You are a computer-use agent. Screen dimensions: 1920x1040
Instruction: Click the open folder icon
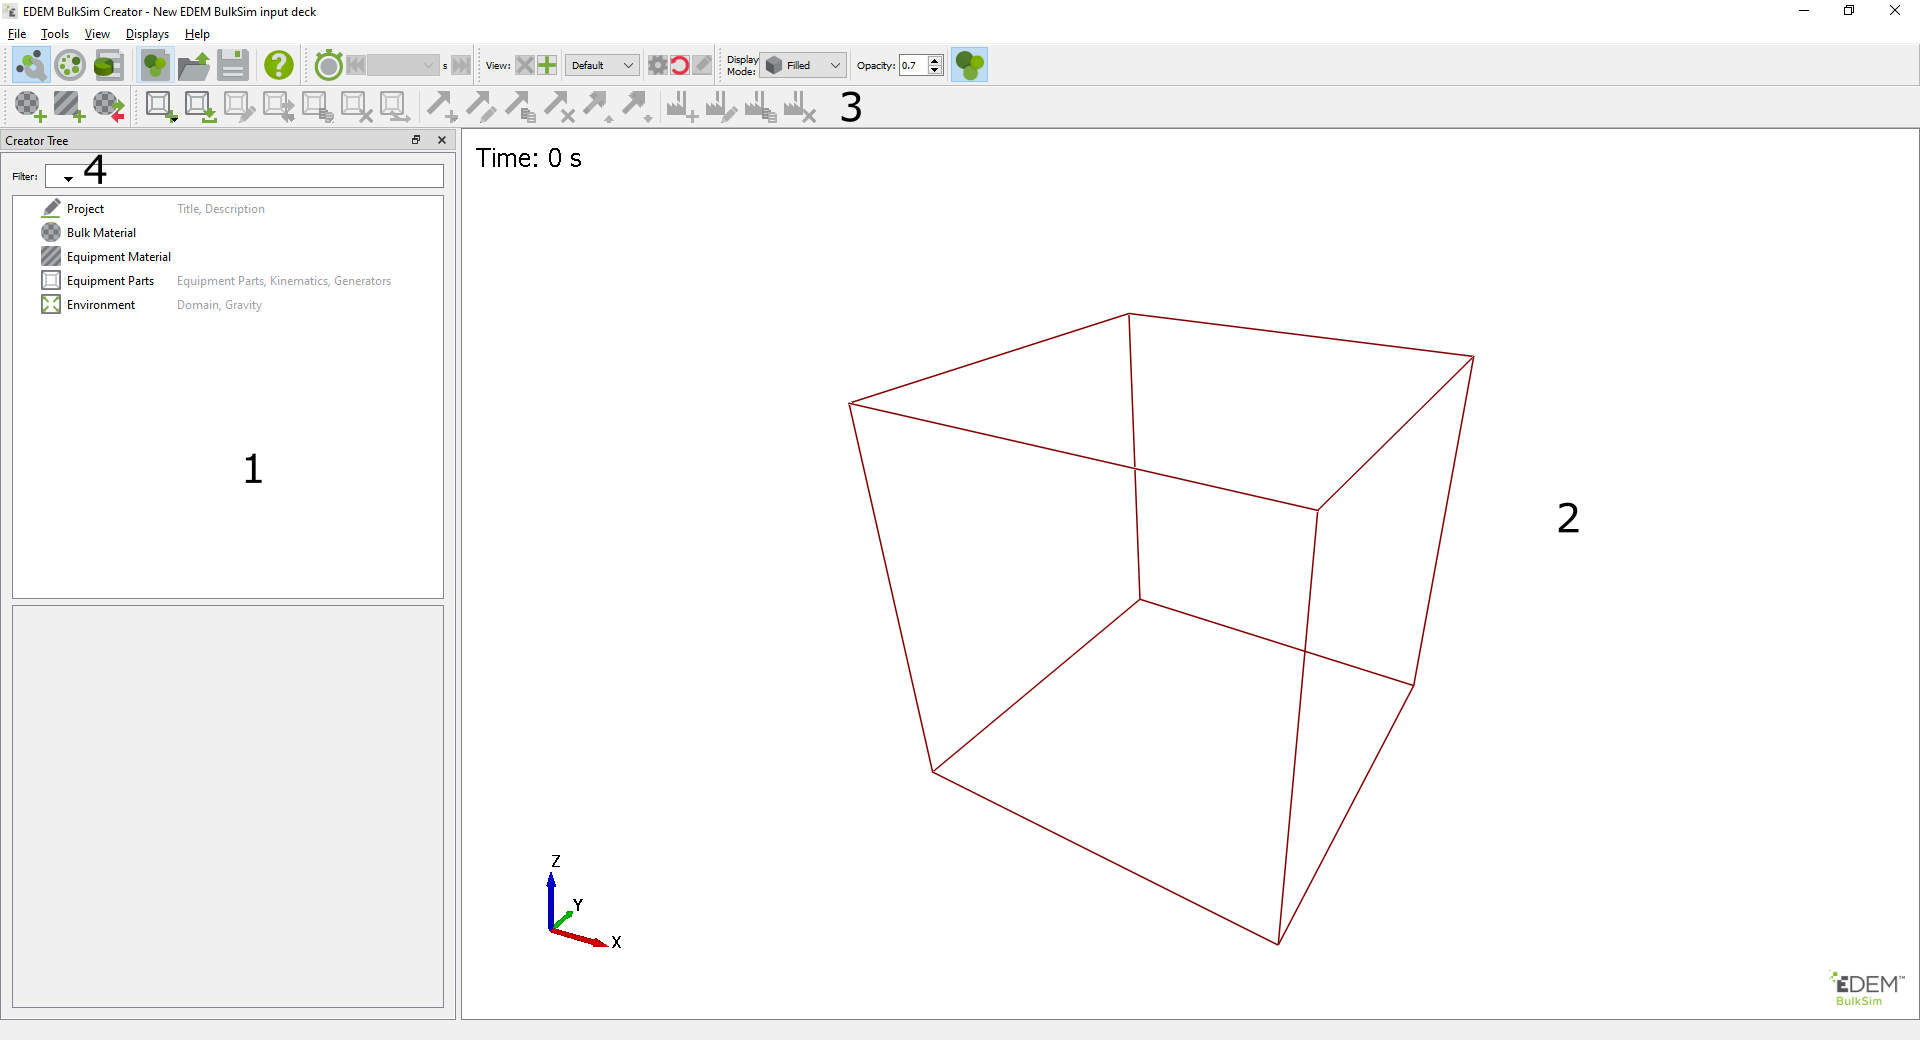click(x=193, y=65)
